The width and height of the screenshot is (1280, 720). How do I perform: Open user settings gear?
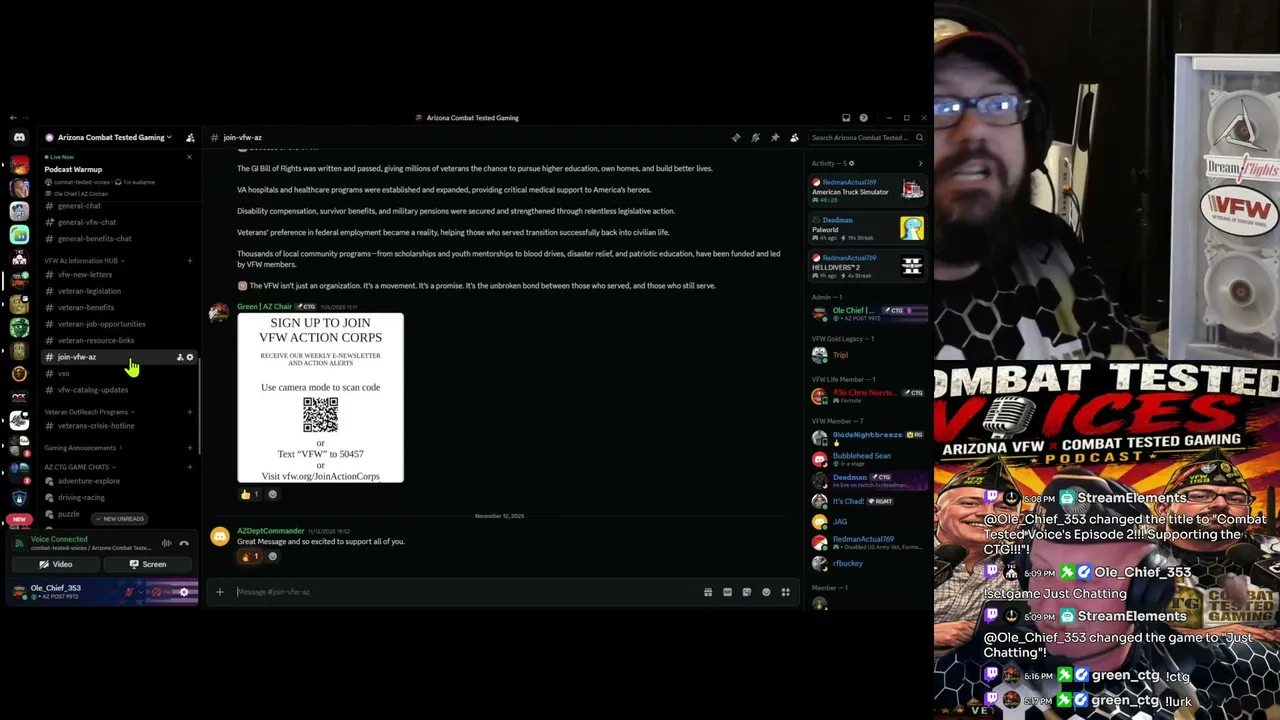184,592
